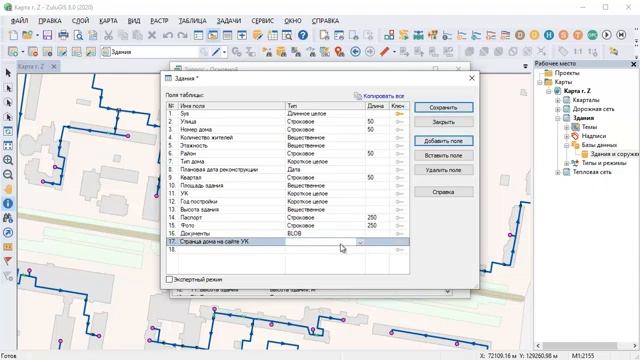Viewport: 640px width, 360px height.
Task: Click the Закрыть button
Action: coord(444,122)
